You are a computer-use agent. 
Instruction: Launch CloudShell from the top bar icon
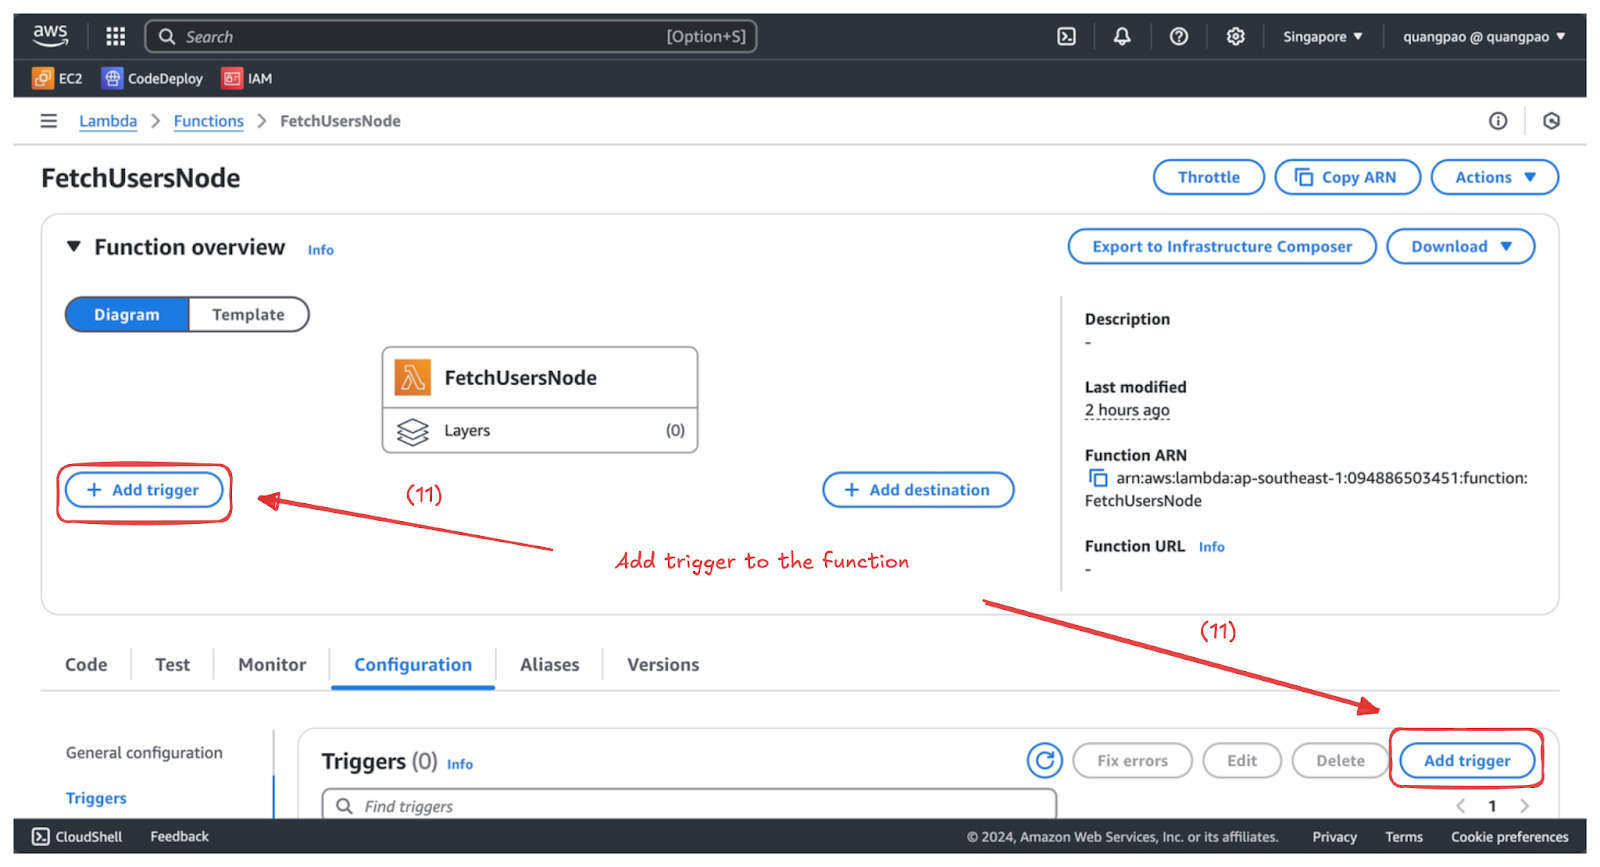click(1067, 37)
